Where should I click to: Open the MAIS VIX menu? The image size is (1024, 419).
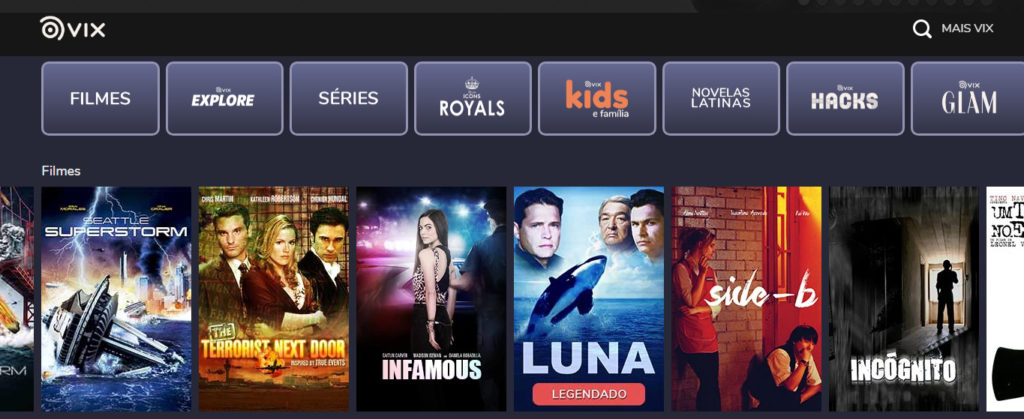[x=967, y=29]
